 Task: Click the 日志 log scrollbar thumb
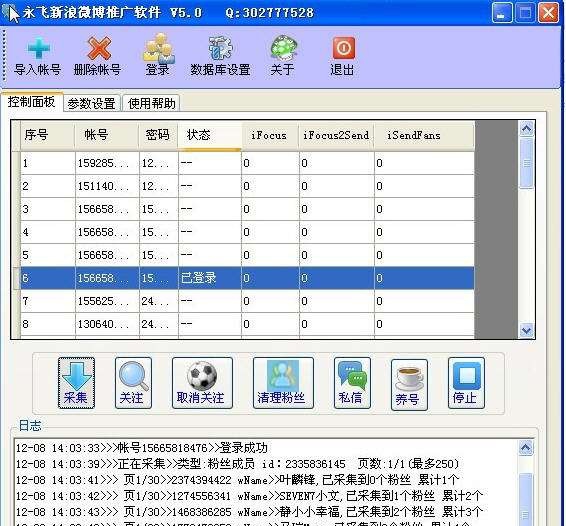[x=526, y=500]
